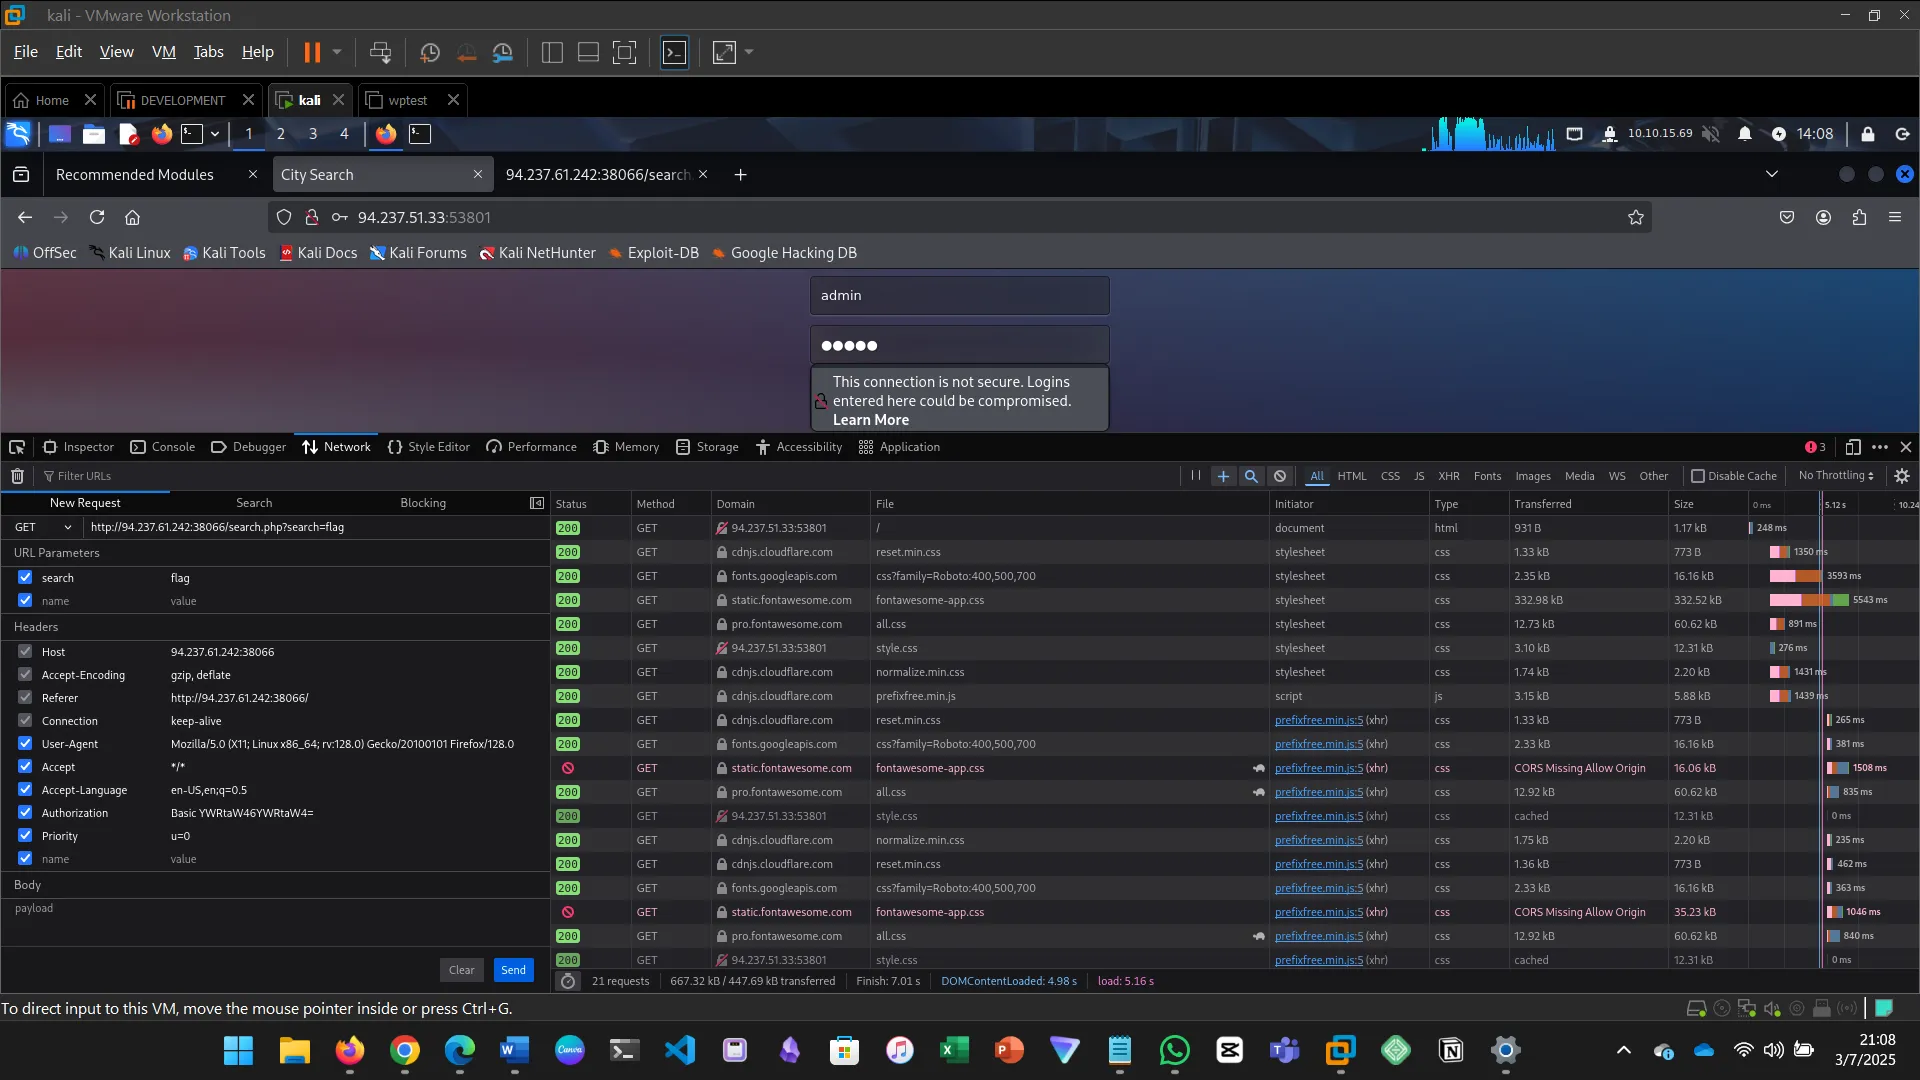Open the Blocking panel tab
1920x1080 pixels.
click(x=423, y=503)
